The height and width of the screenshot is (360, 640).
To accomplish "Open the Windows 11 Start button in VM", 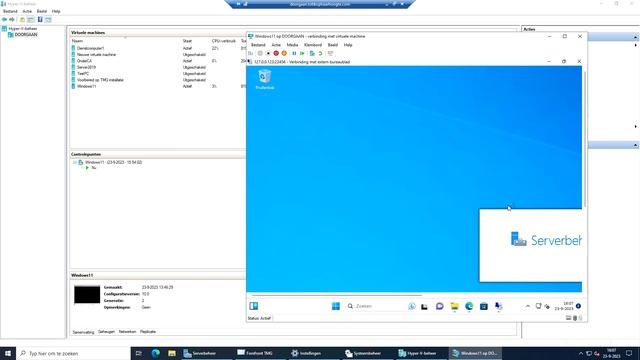I will [x=336, y=306].
